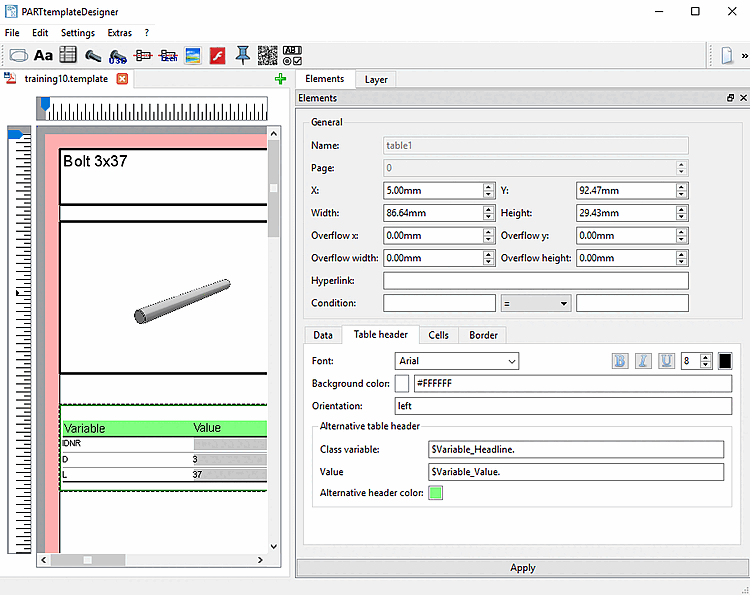Select the text element tool (Aa)
The height and width of the screenshot is (595, 750).
click(43, 55)
